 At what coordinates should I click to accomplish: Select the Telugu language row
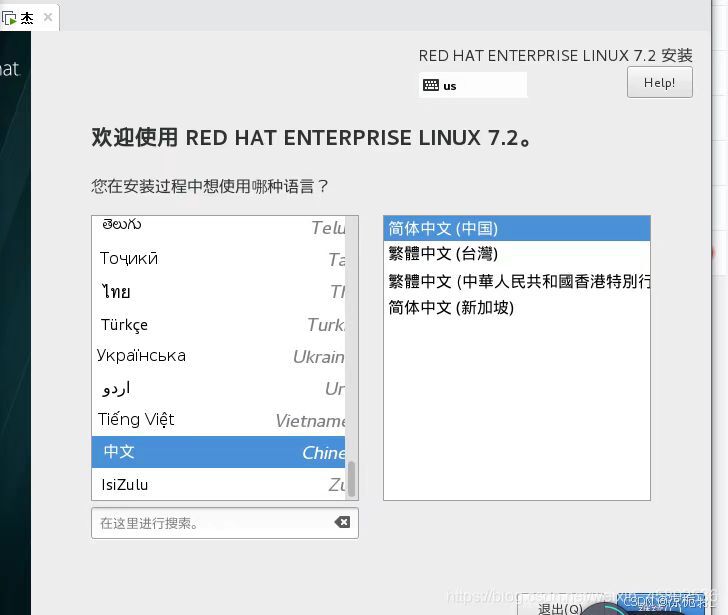[218, 227]
